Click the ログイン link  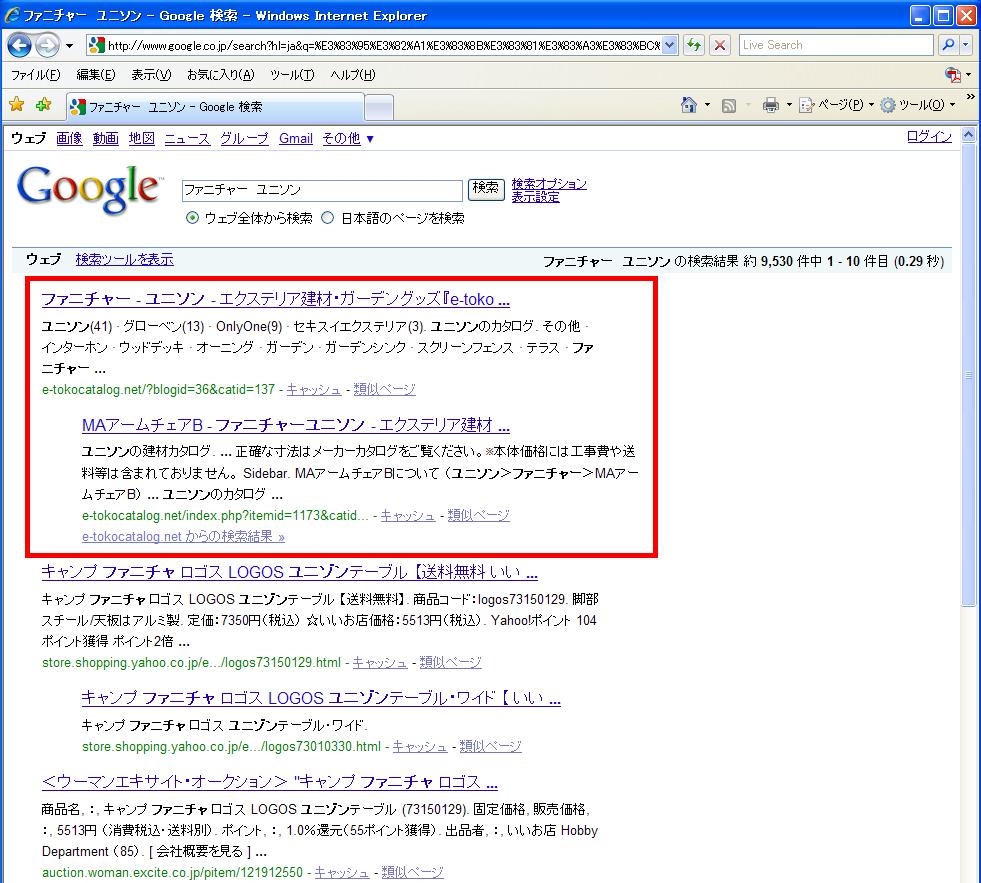coord(929,137)
